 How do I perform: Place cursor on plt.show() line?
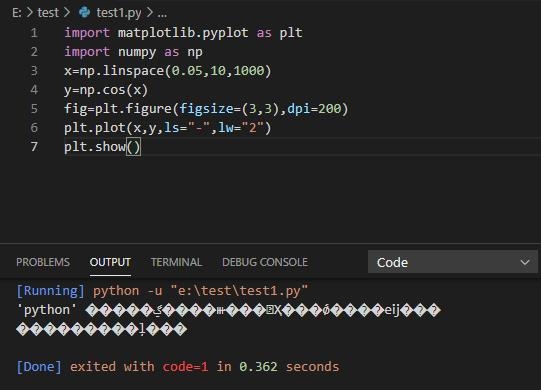(x=102, y=147)
